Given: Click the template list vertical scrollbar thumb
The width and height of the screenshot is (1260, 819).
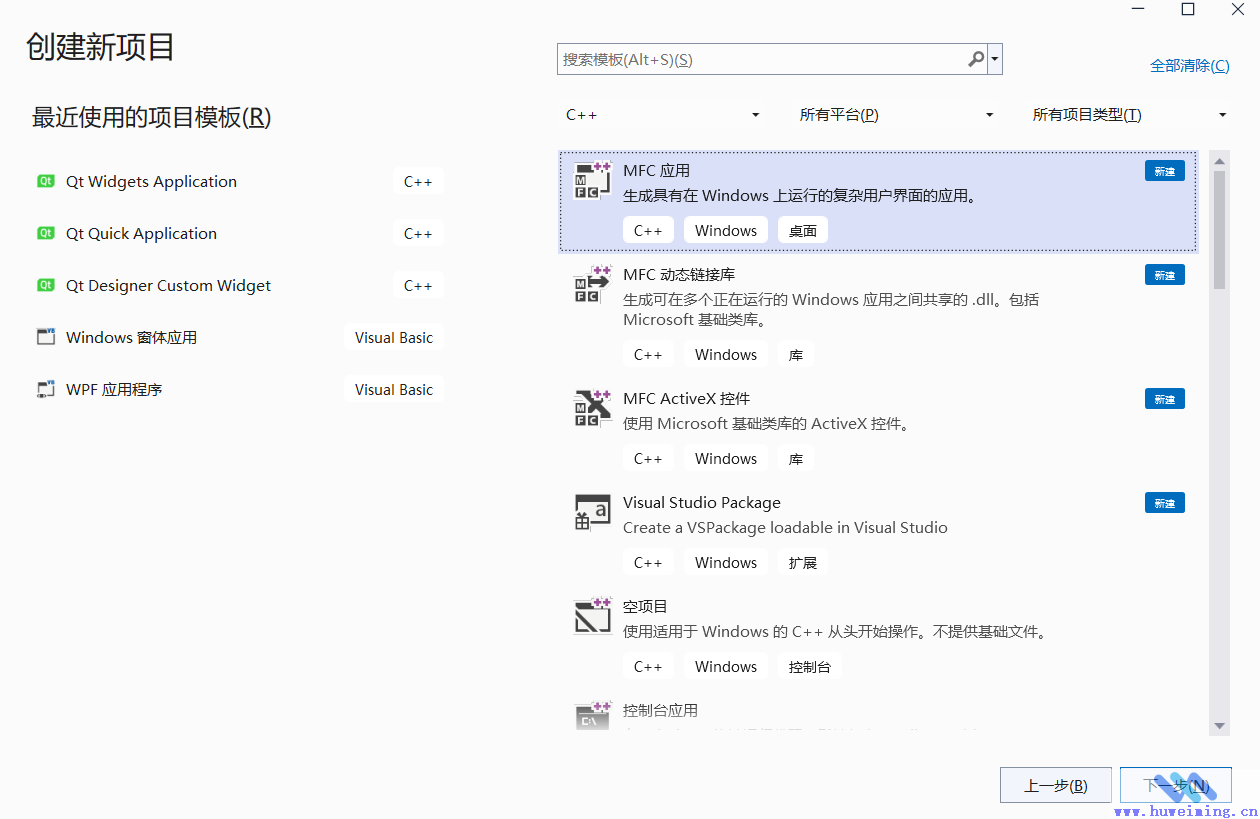Looking at the screenshot, I should (x=1220, y=230).
